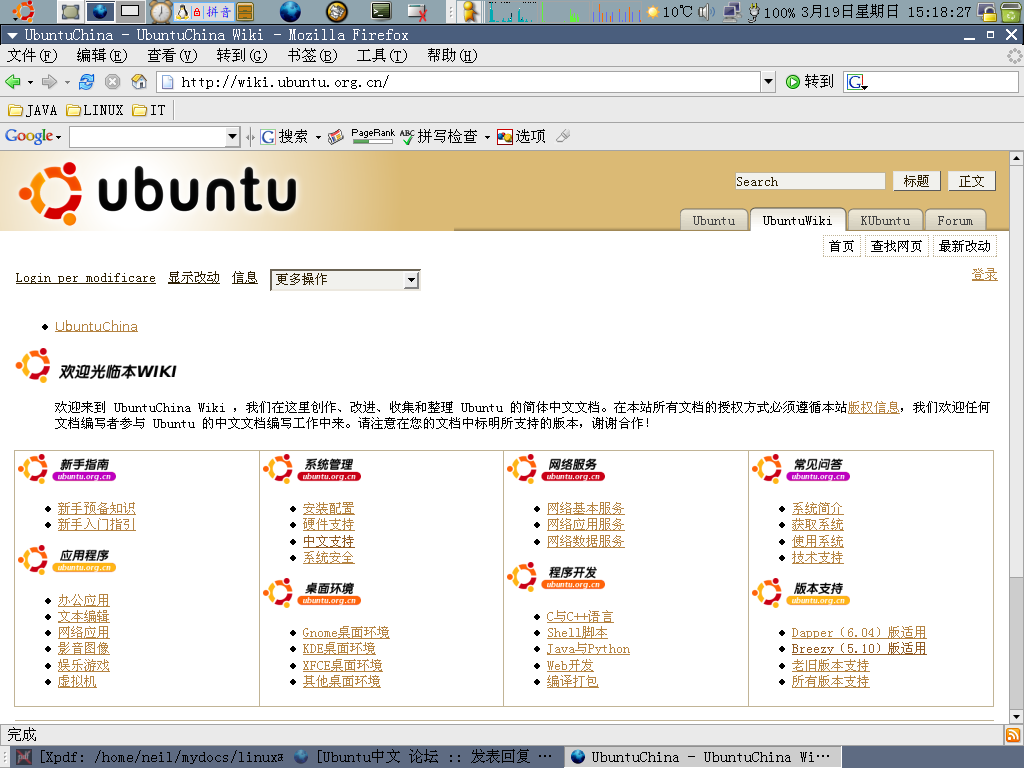This screenshot has width=1024, height=768.
Task: Click the PageRank indicator
Action: tap(372, 136)
